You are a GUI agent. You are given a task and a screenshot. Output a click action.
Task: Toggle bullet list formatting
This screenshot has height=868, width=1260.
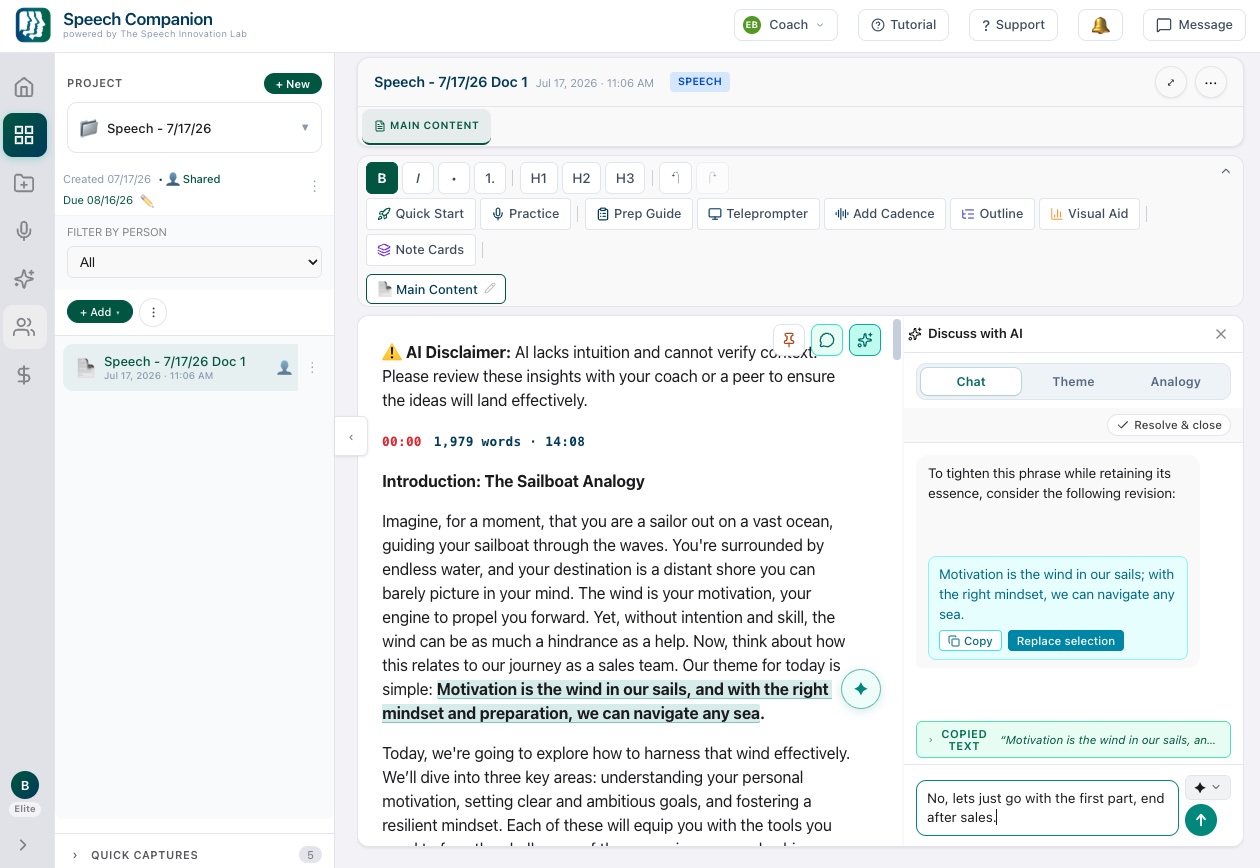454,178
